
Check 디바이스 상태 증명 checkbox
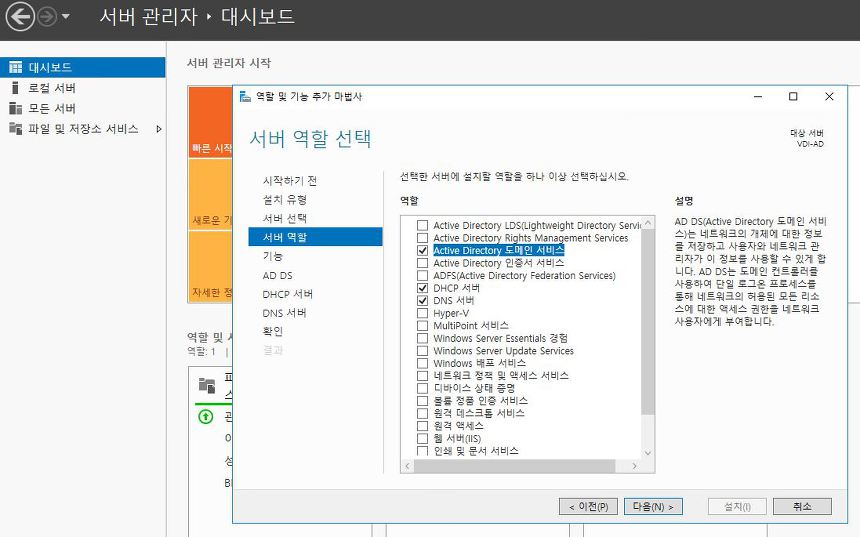point(422,388)
